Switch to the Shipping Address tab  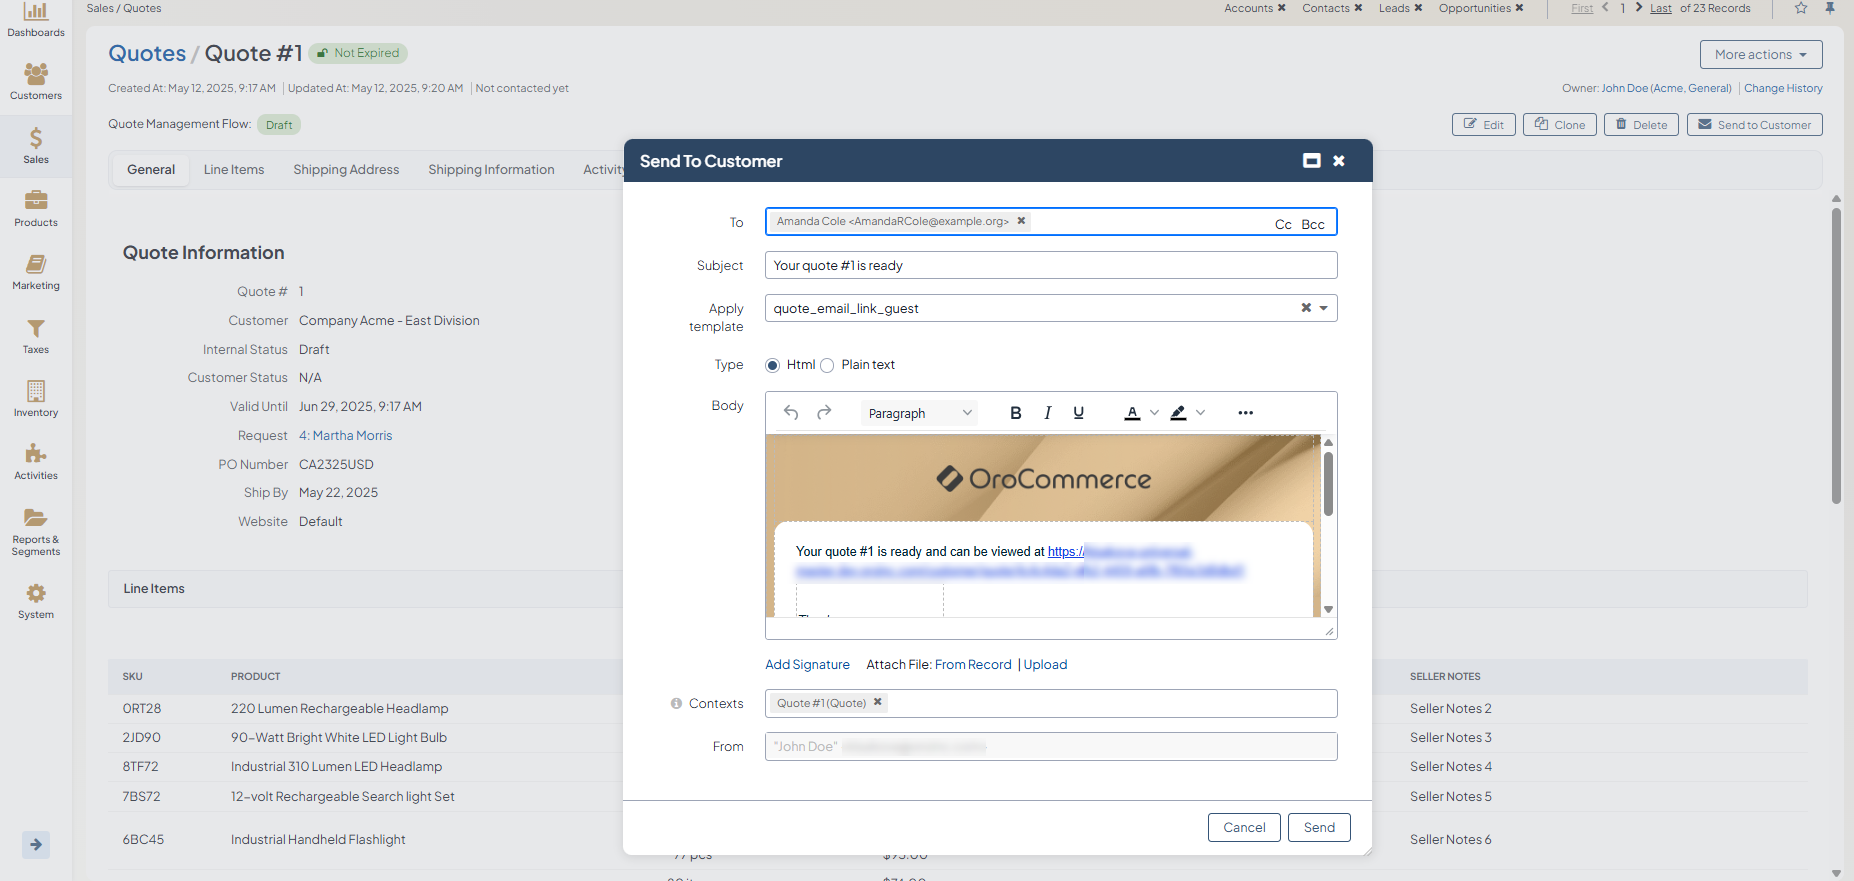346,170
